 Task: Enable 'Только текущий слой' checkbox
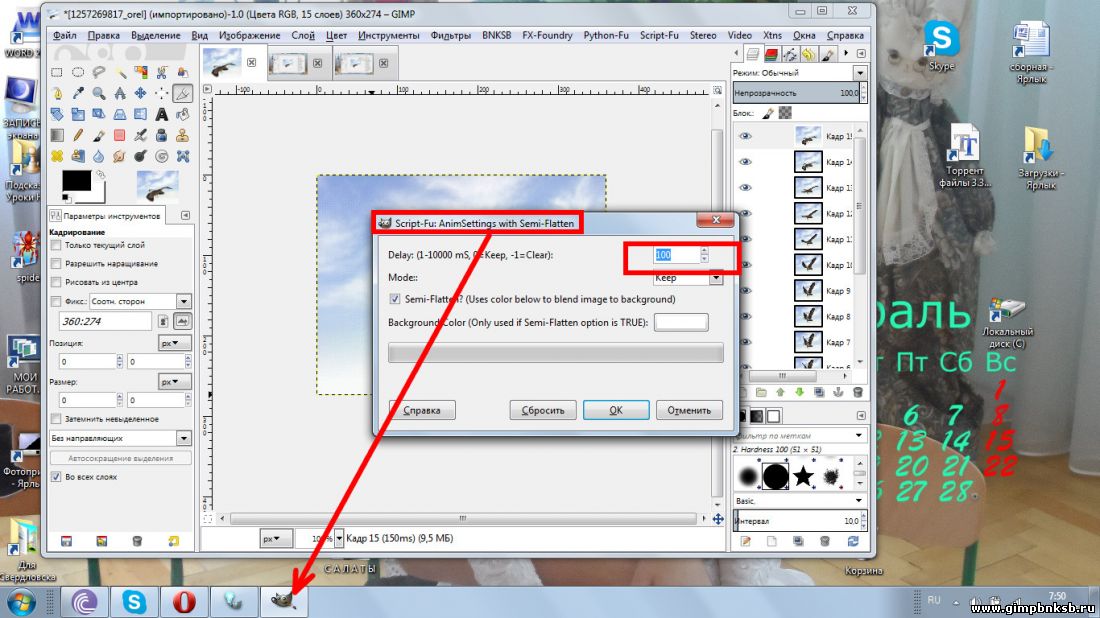point(56,245)
